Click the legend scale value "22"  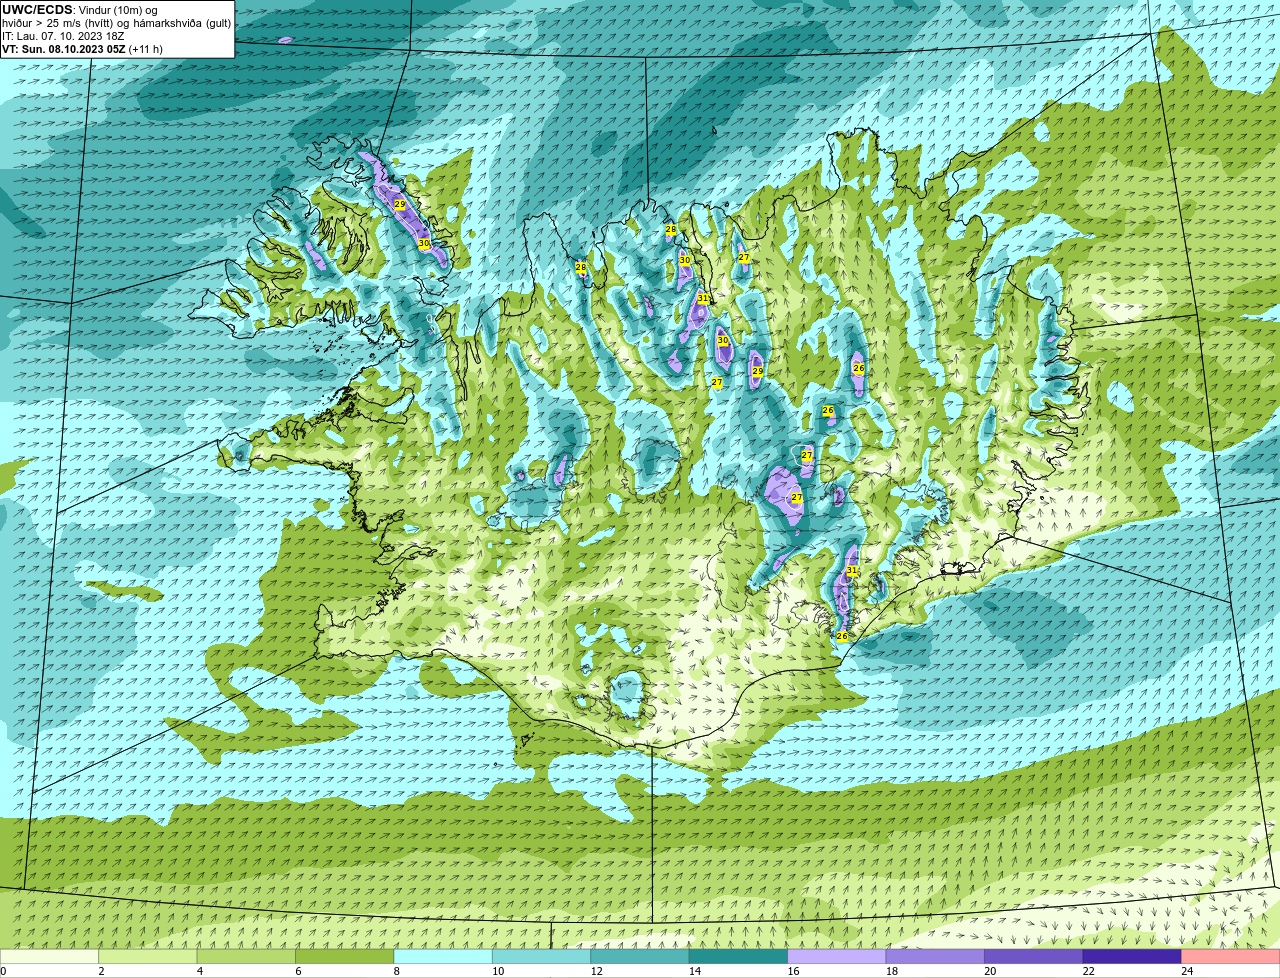point(1089,971)
